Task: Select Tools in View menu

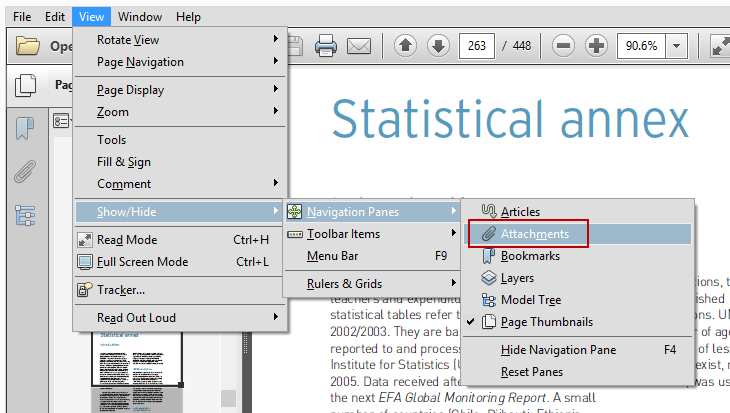Action: [x=181, y=140]
